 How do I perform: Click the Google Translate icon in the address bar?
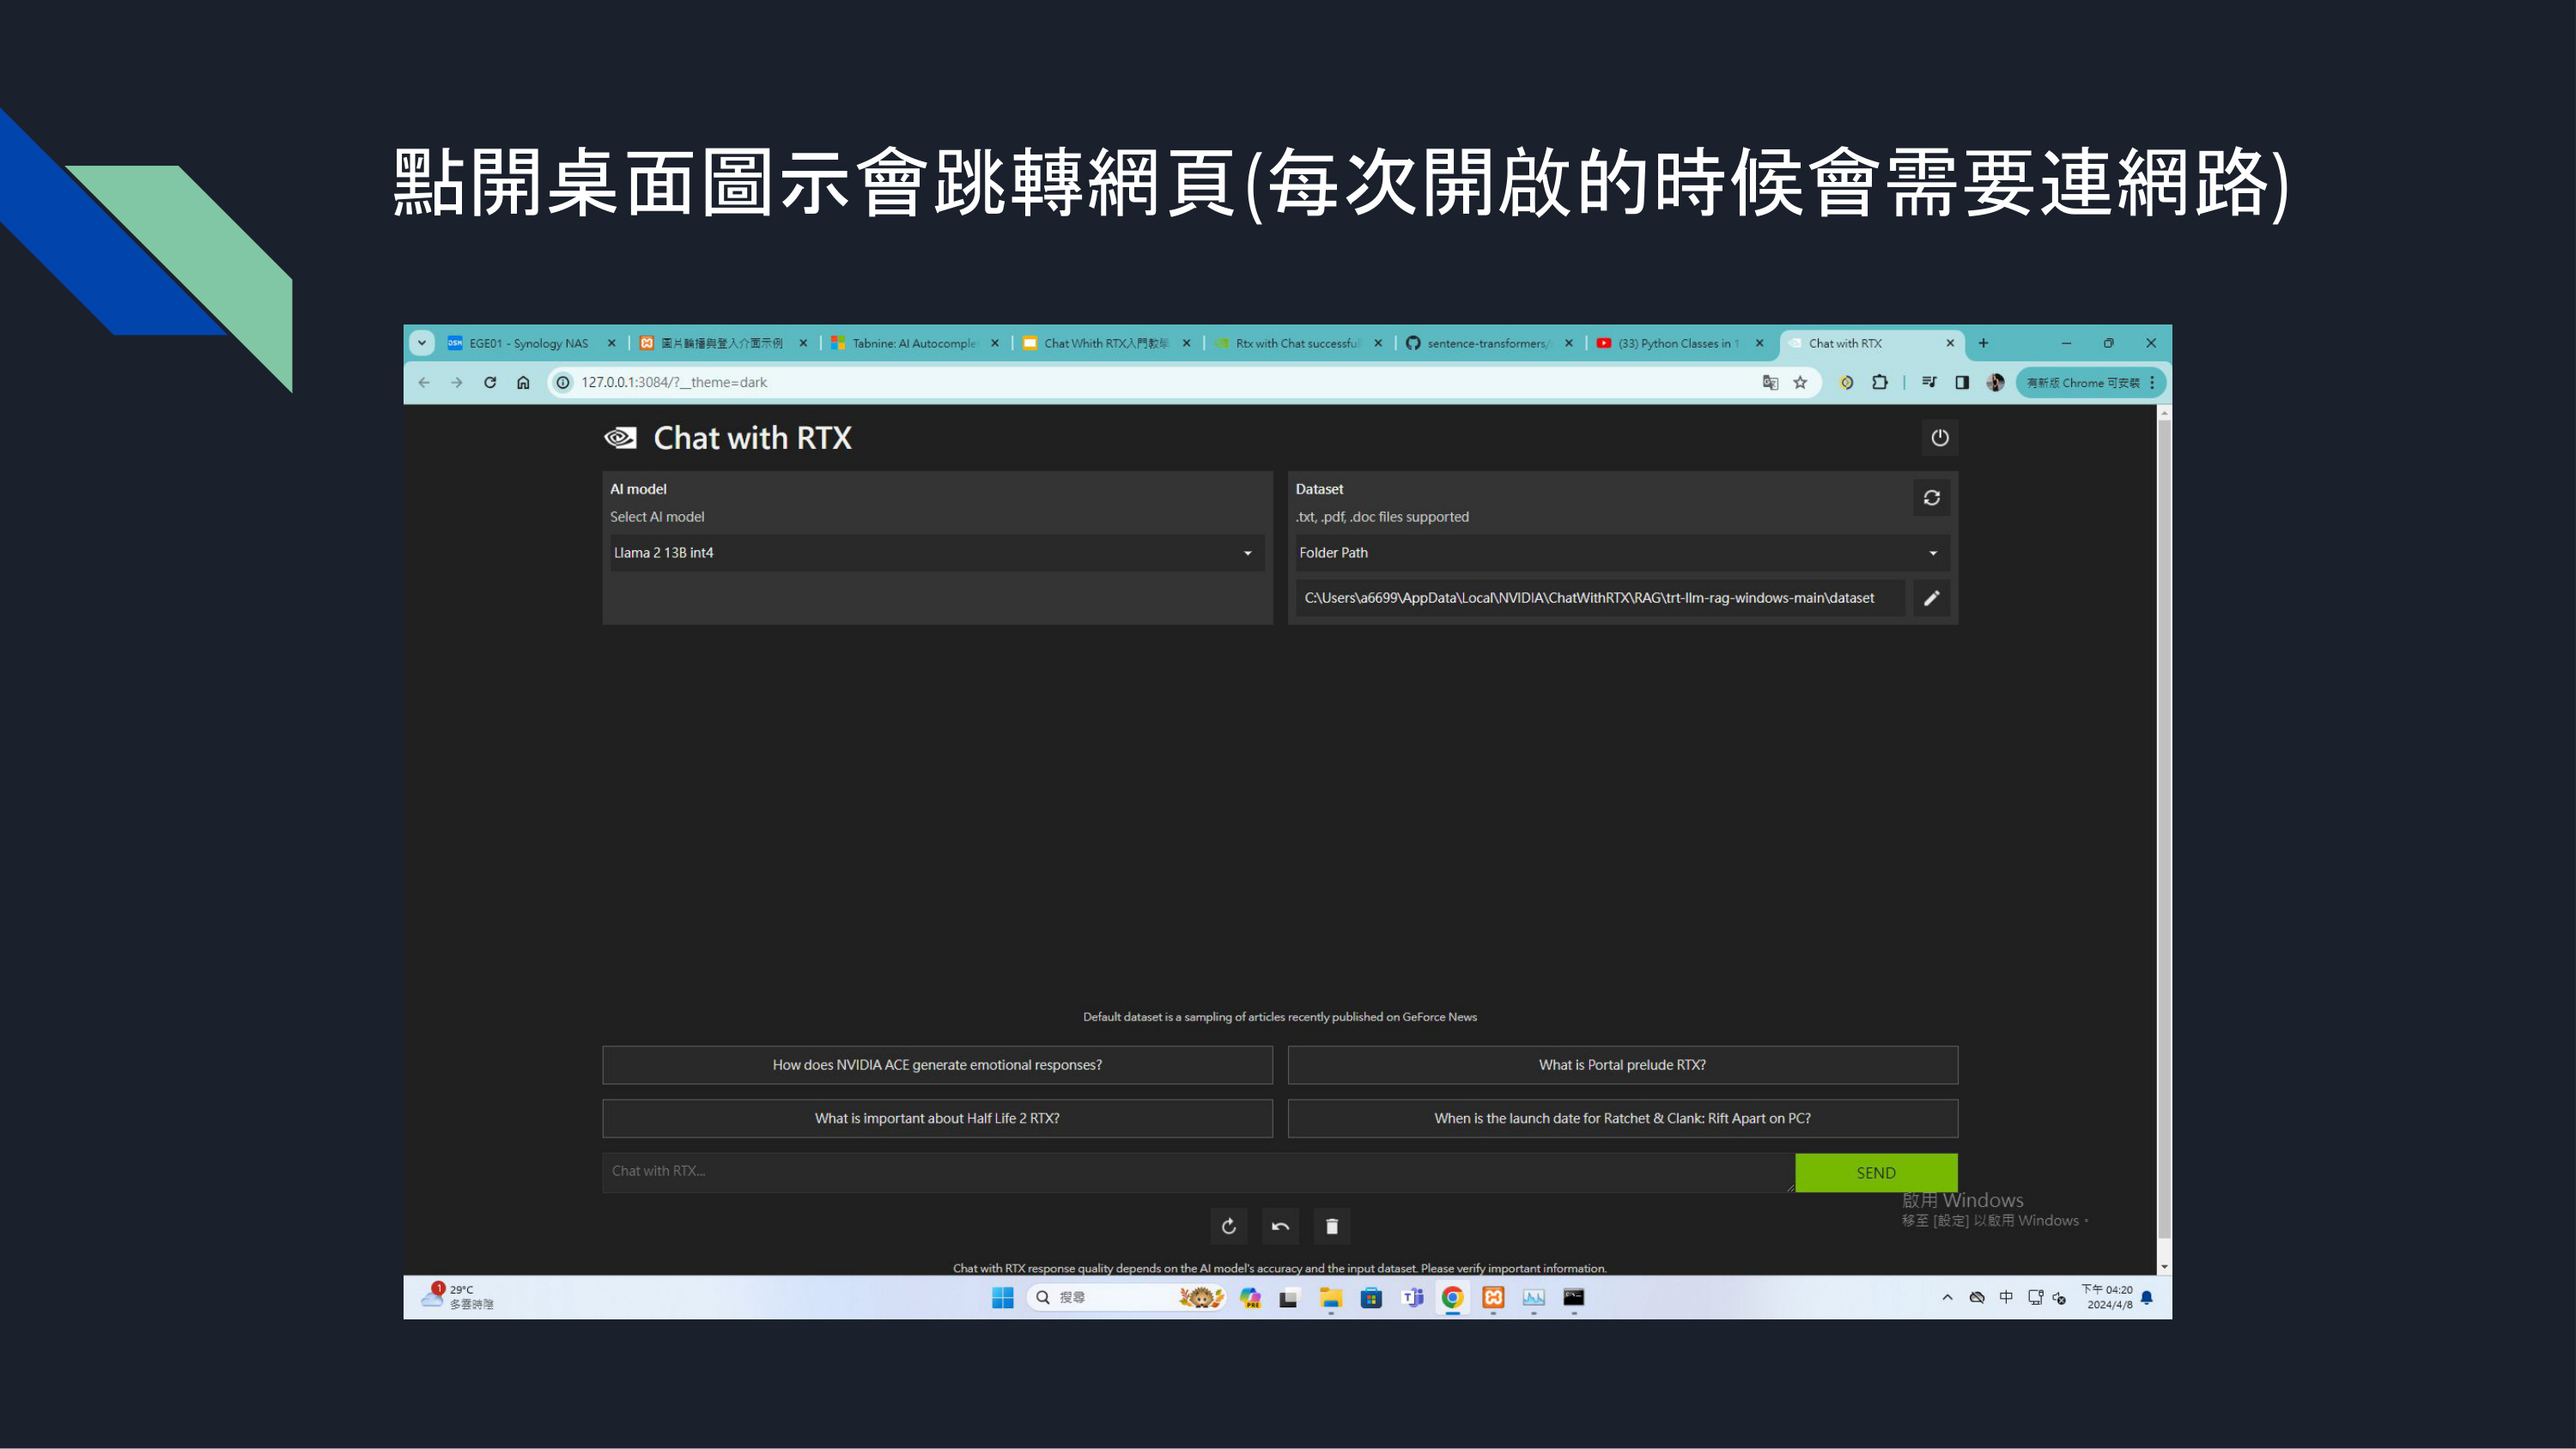click(1770, 382)
